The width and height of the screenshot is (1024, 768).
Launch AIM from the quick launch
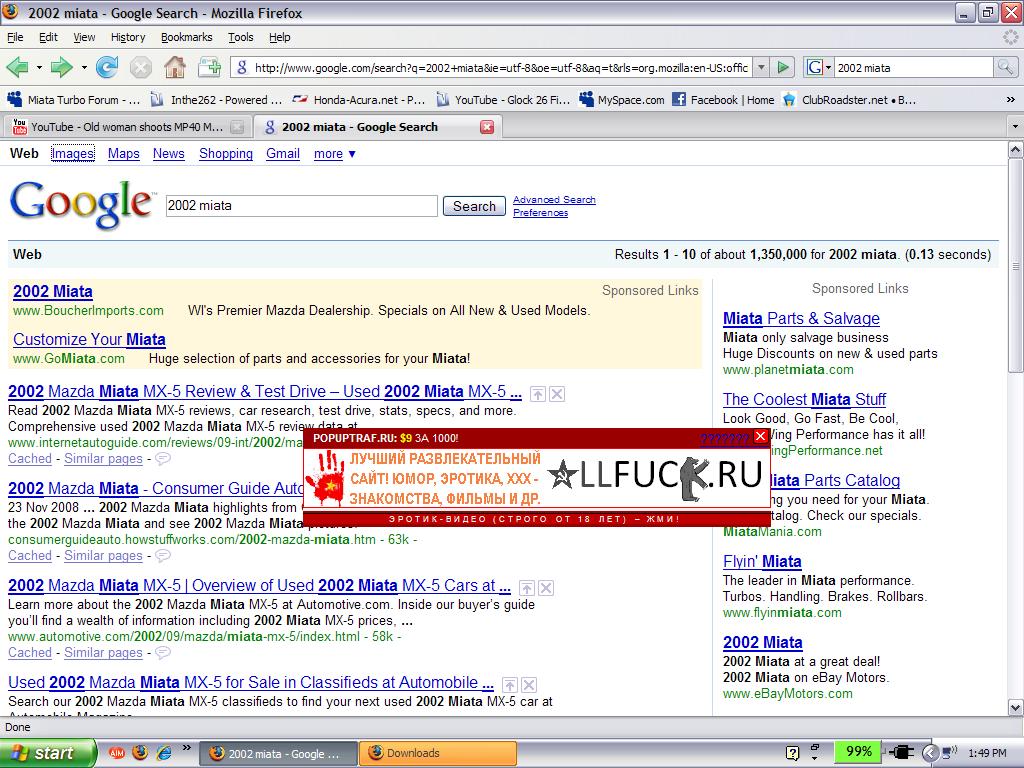point(116,753)
